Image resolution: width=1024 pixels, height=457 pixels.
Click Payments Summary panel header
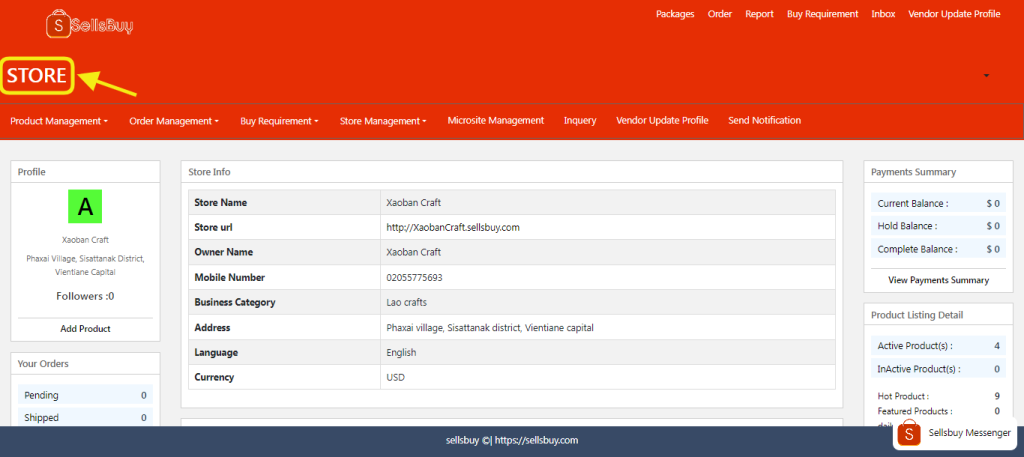click(938, 172)
